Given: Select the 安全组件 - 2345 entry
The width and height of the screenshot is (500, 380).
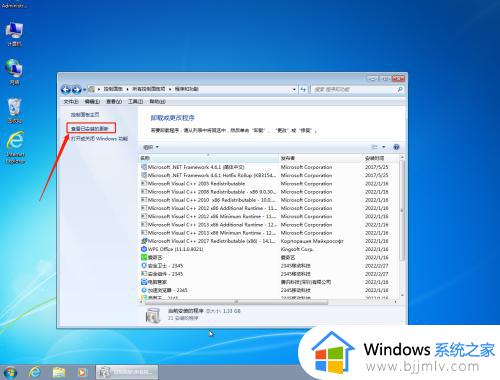Looking at the screenshot, I should [x=268, y=274].
